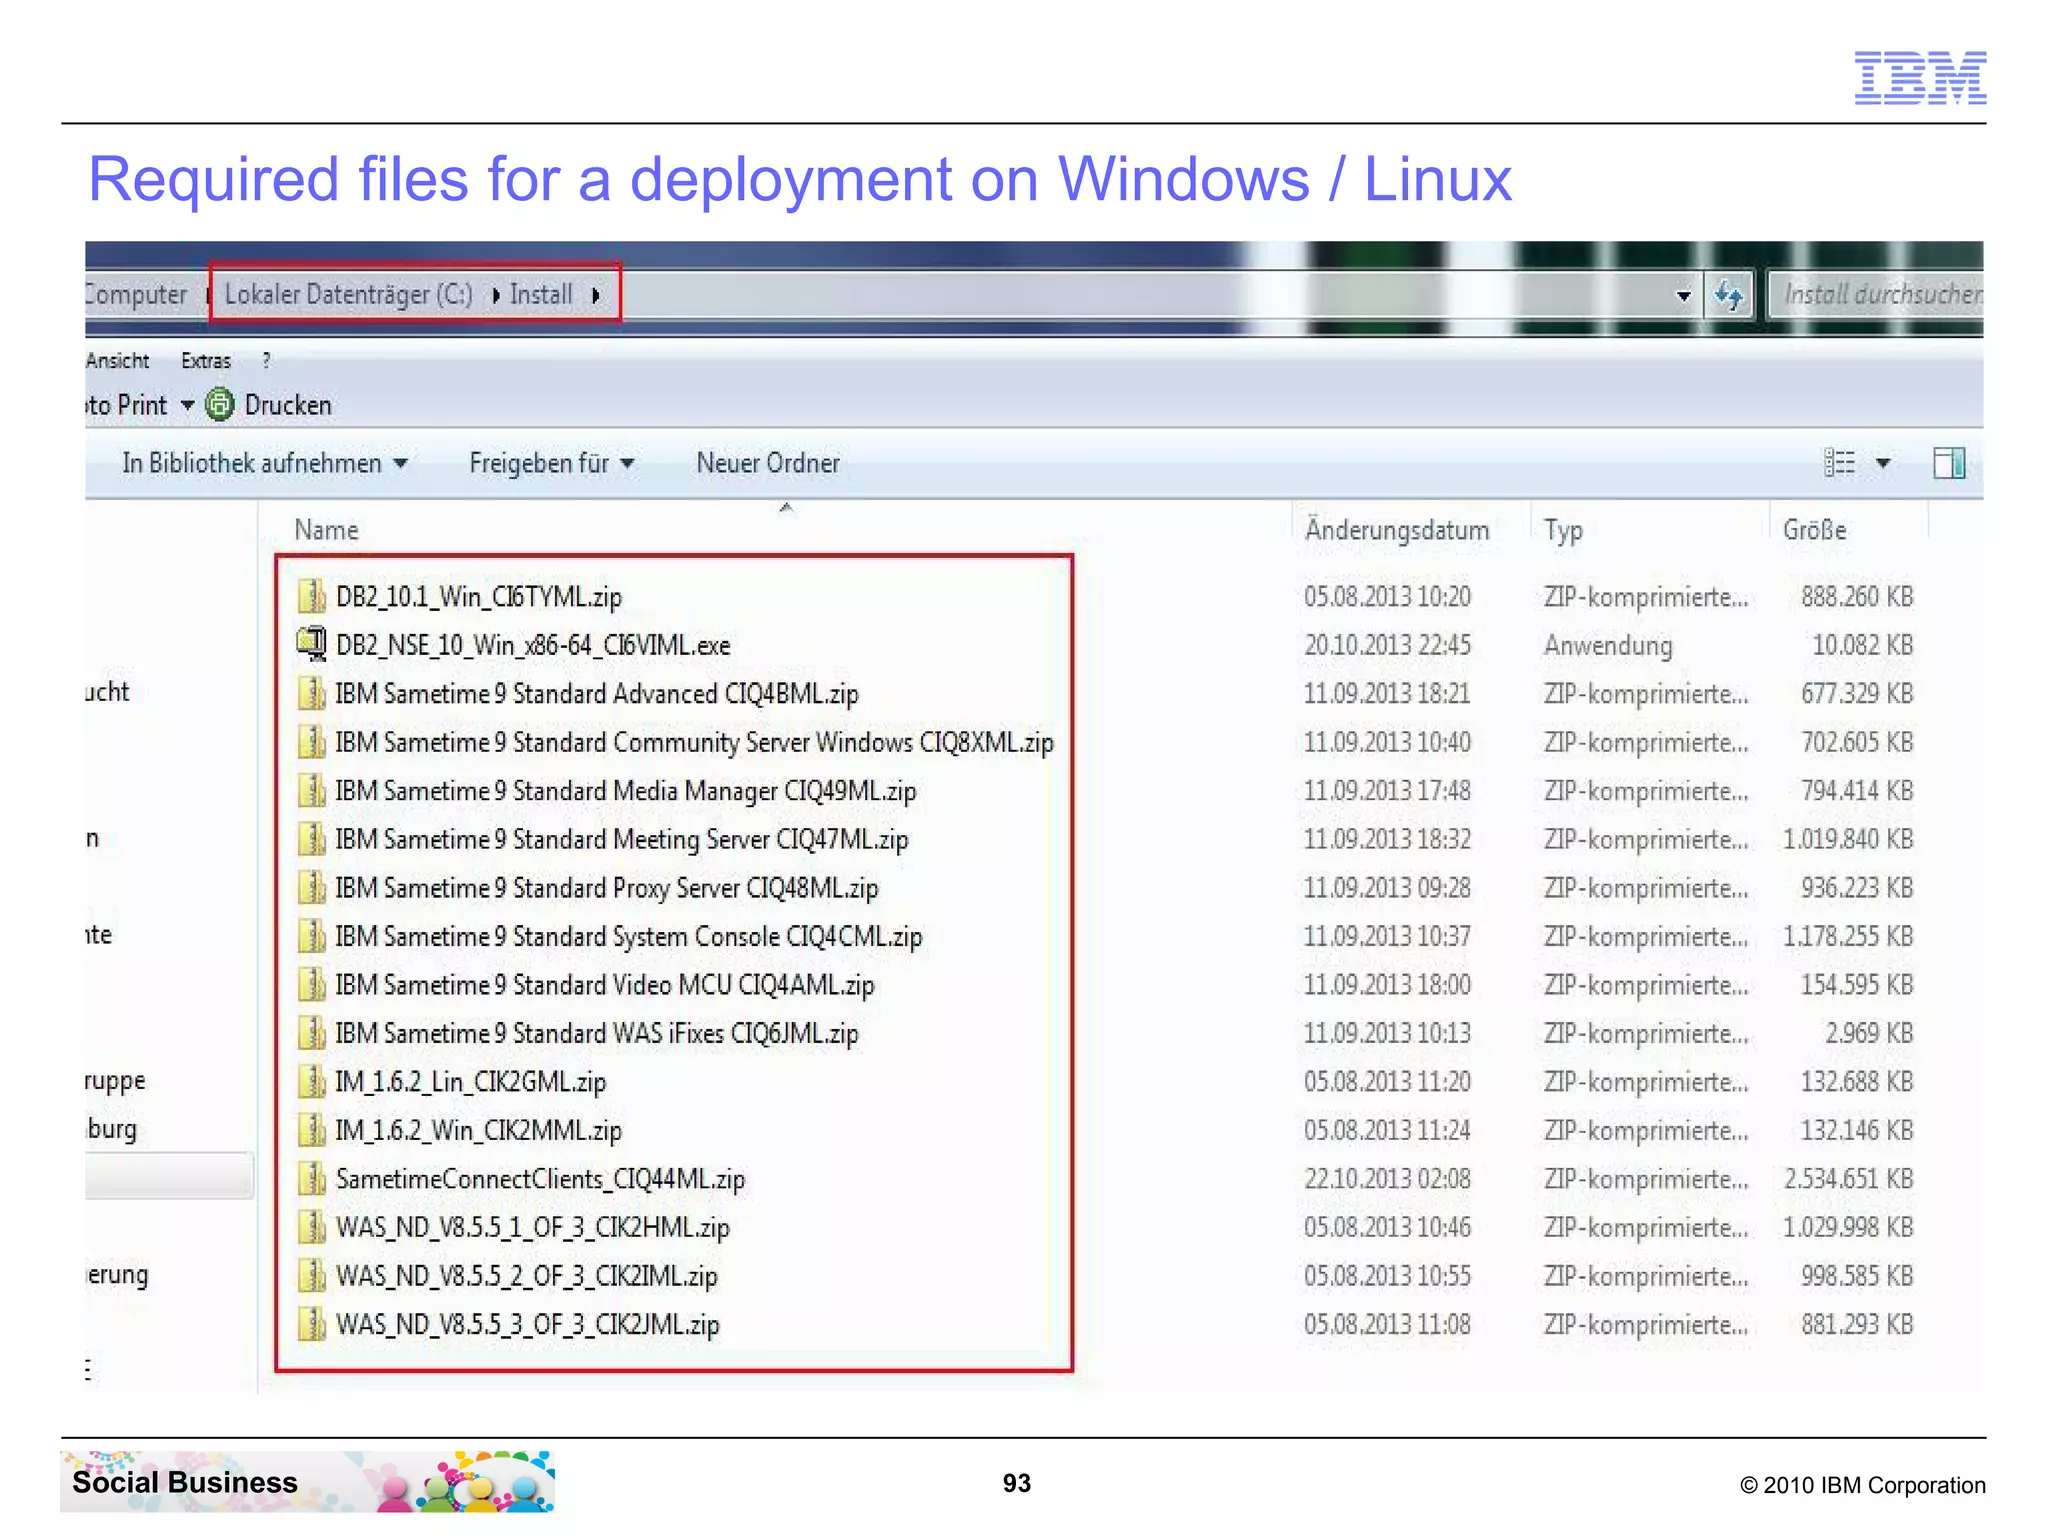The image size is (2048, 1536).
Task: Click the view style icon
Action: 1839,463
